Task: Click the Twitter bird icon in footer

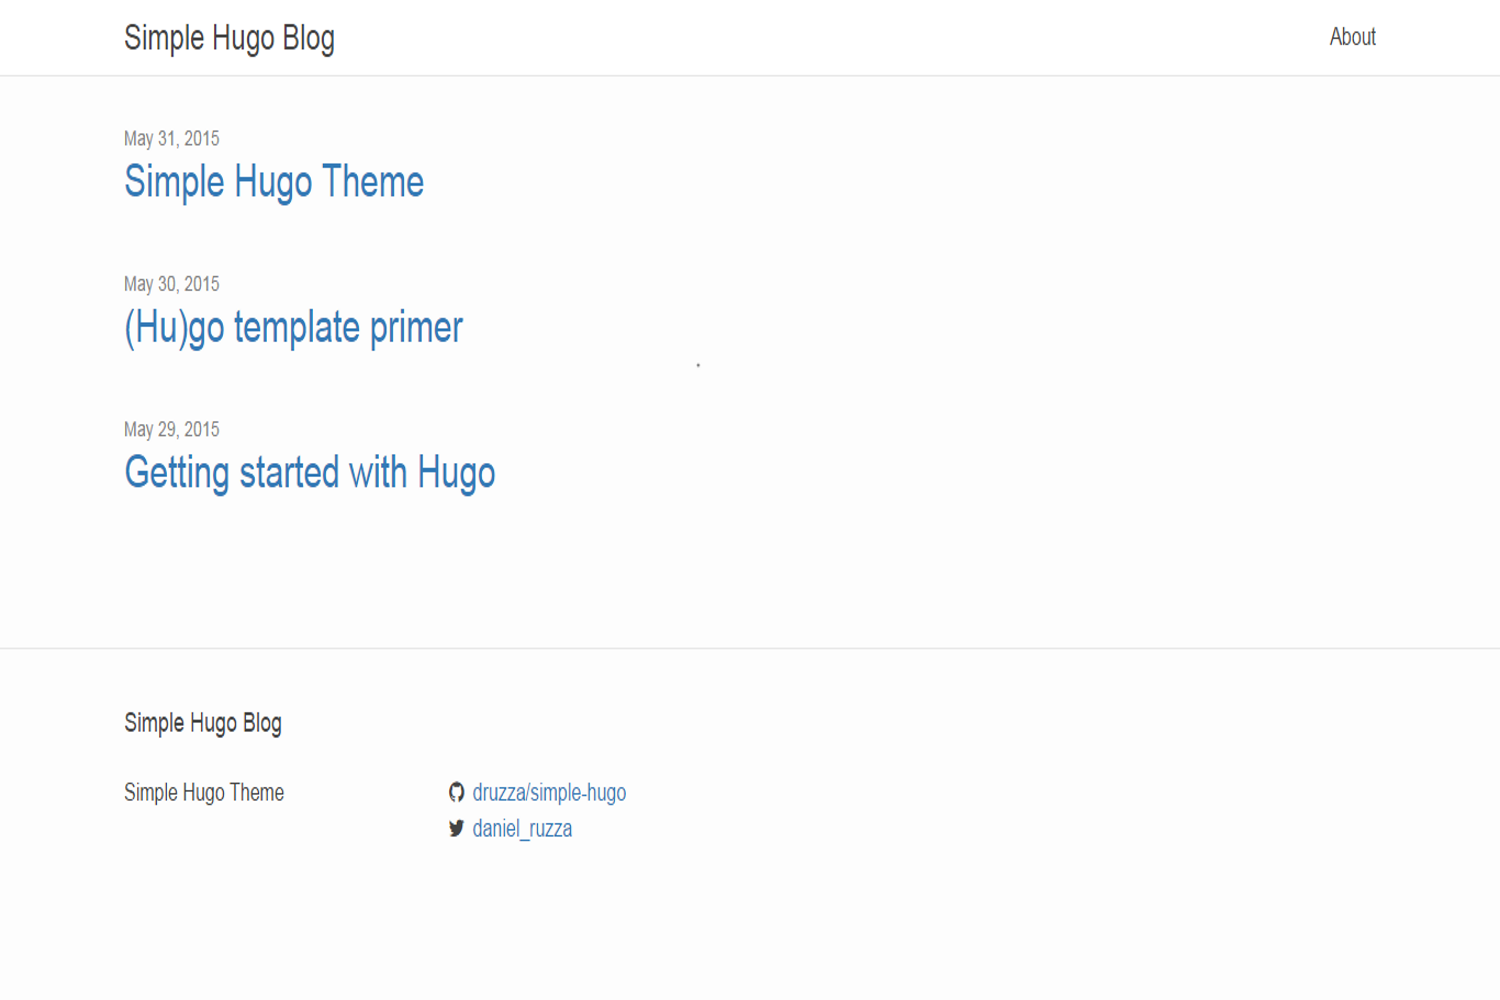Action: click(456, 828)
